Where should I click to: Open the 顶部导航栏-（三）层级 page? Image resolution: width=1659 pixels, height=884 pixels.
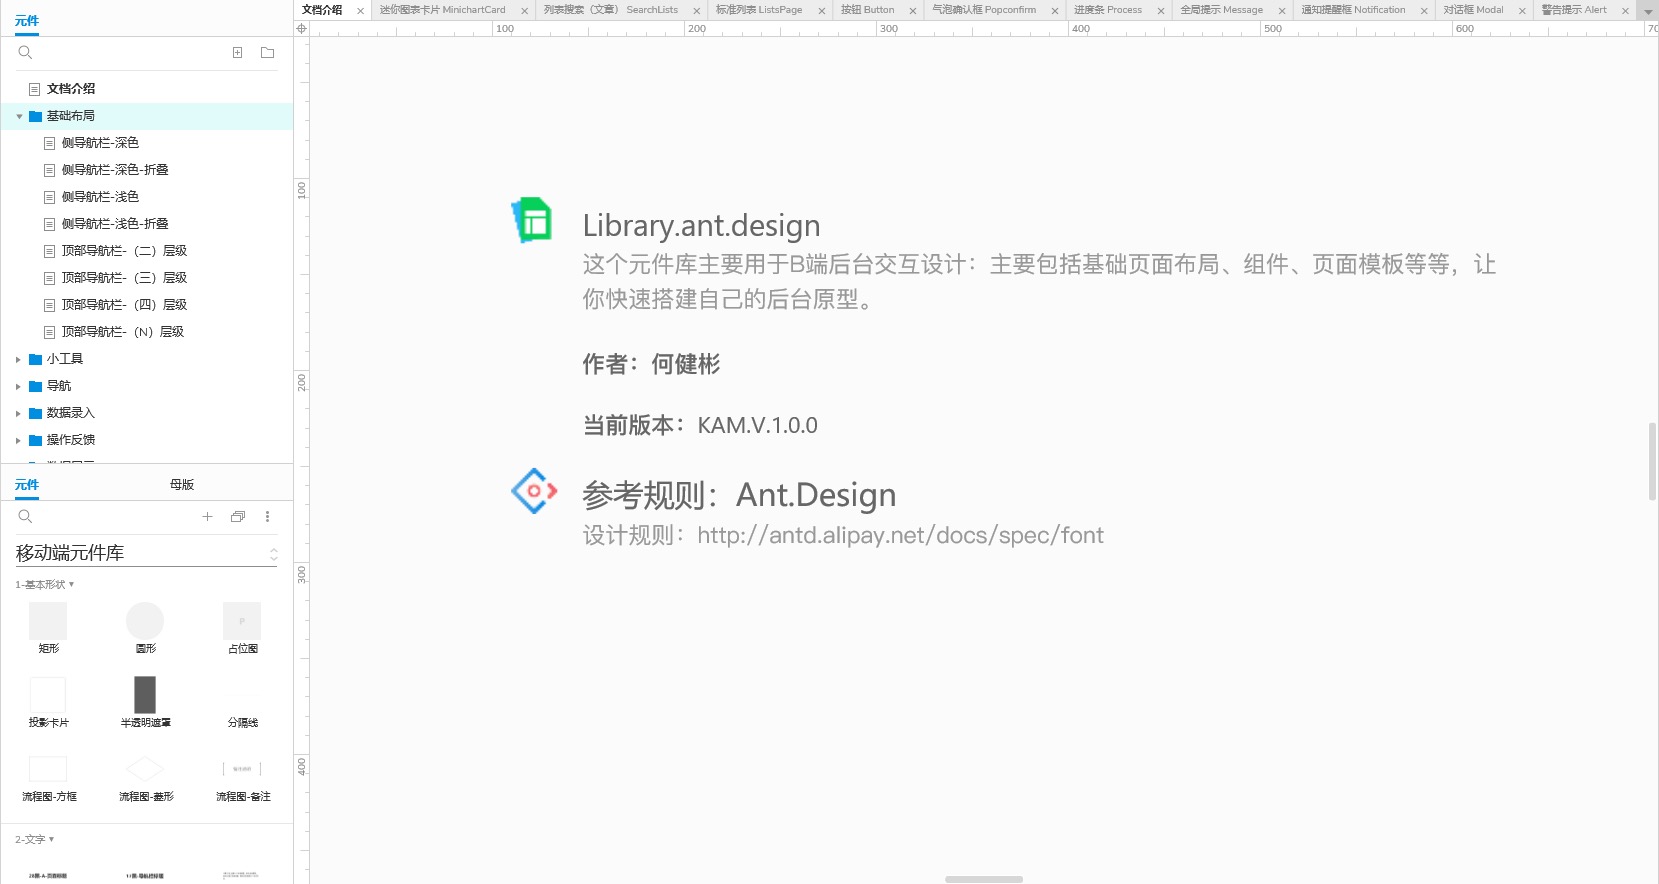tap(124, 278)
